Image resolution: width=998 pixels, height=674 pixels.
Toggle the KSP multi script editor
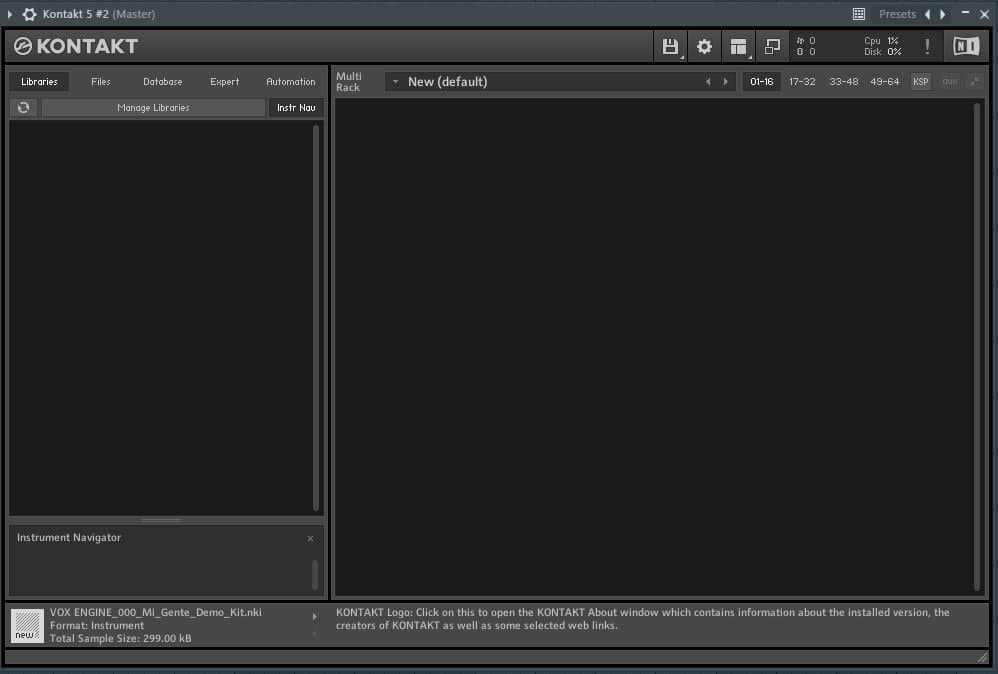[920, 81]
